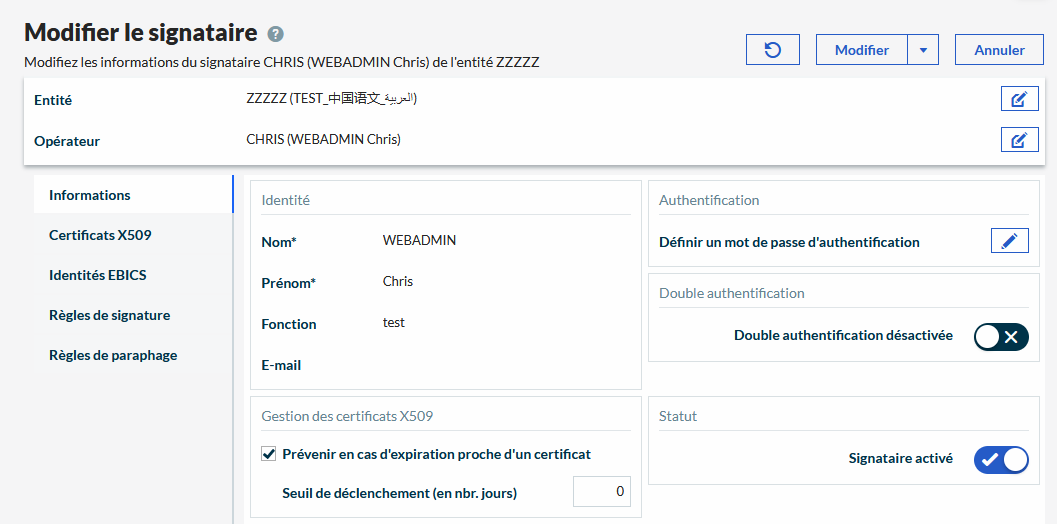Image resolution: width=1057 pixels, height=524 pixels.
Task: Click the Seuil de déclenchement input field
Action: (601, 491)
